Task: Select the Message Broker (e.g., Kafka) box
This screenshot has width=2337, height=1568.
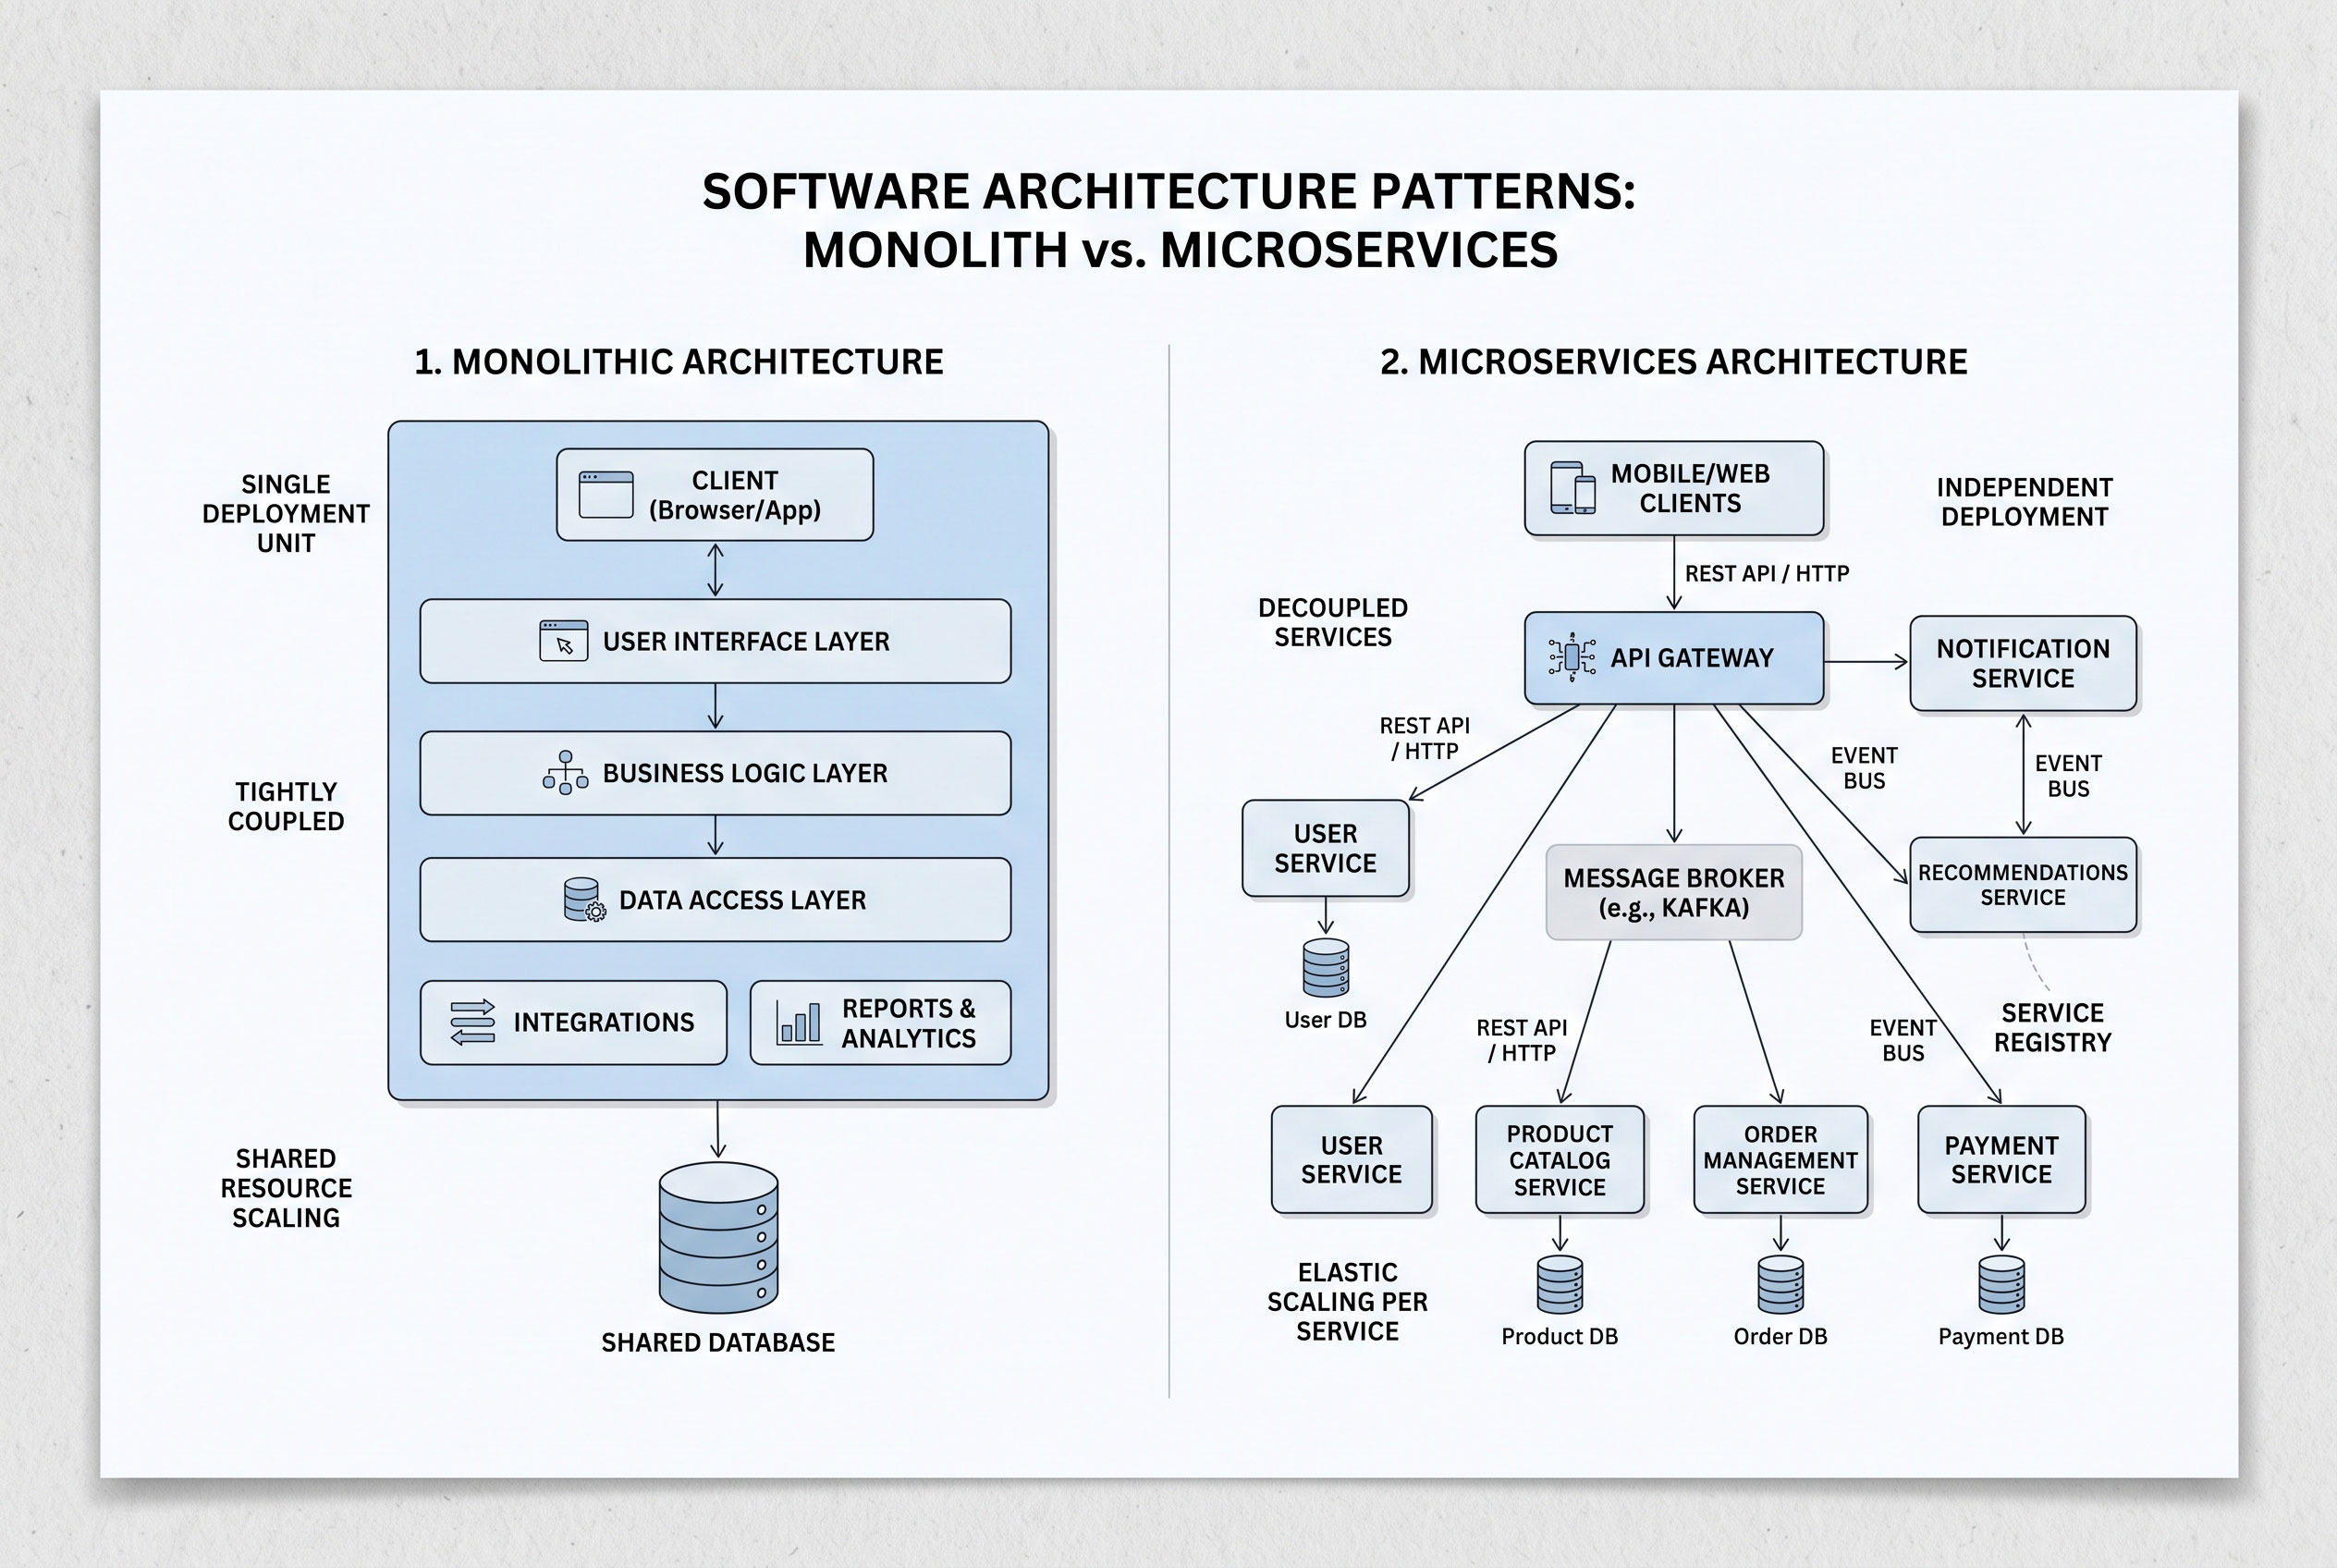Action: [1674, 892]
